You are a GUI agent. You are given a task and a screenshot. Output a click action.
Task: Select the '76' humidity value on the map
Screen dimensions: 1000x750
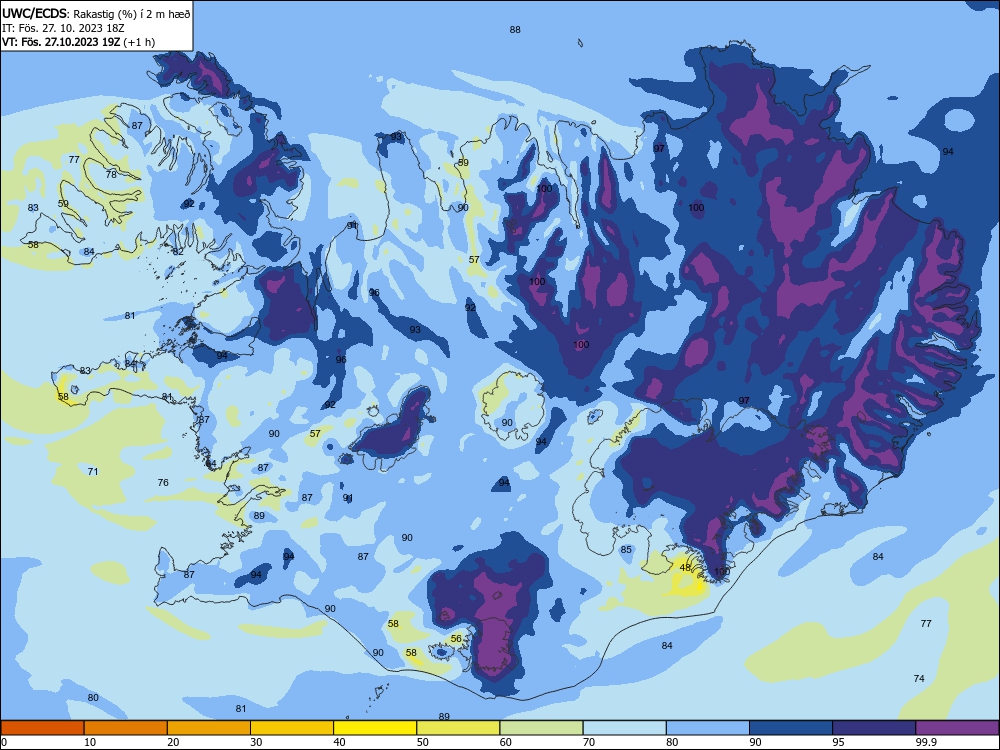click(163, 482)
